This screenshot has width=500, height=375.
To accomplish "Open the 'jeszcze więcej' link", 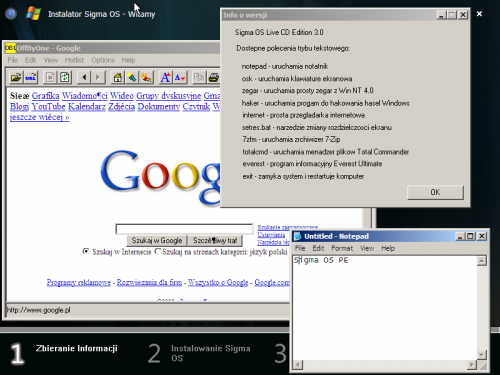I will point(39,117).
